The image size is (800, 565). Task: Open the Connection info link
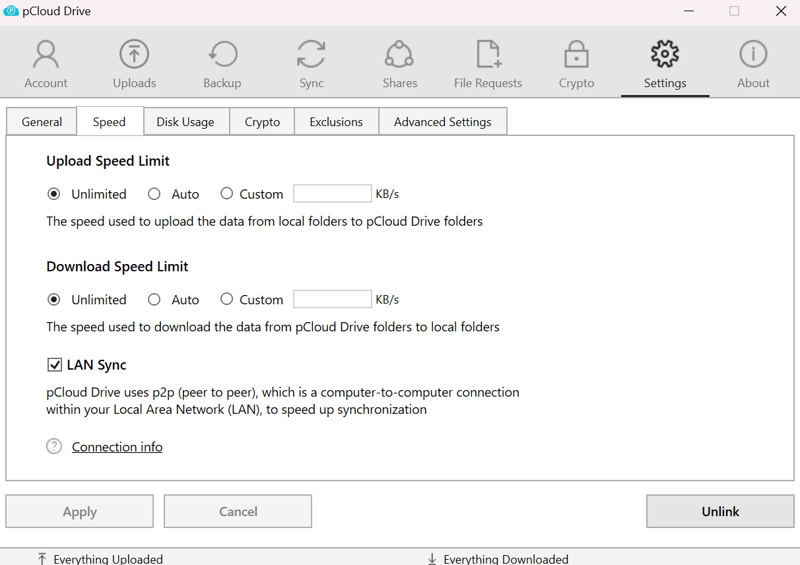point(117,447)
